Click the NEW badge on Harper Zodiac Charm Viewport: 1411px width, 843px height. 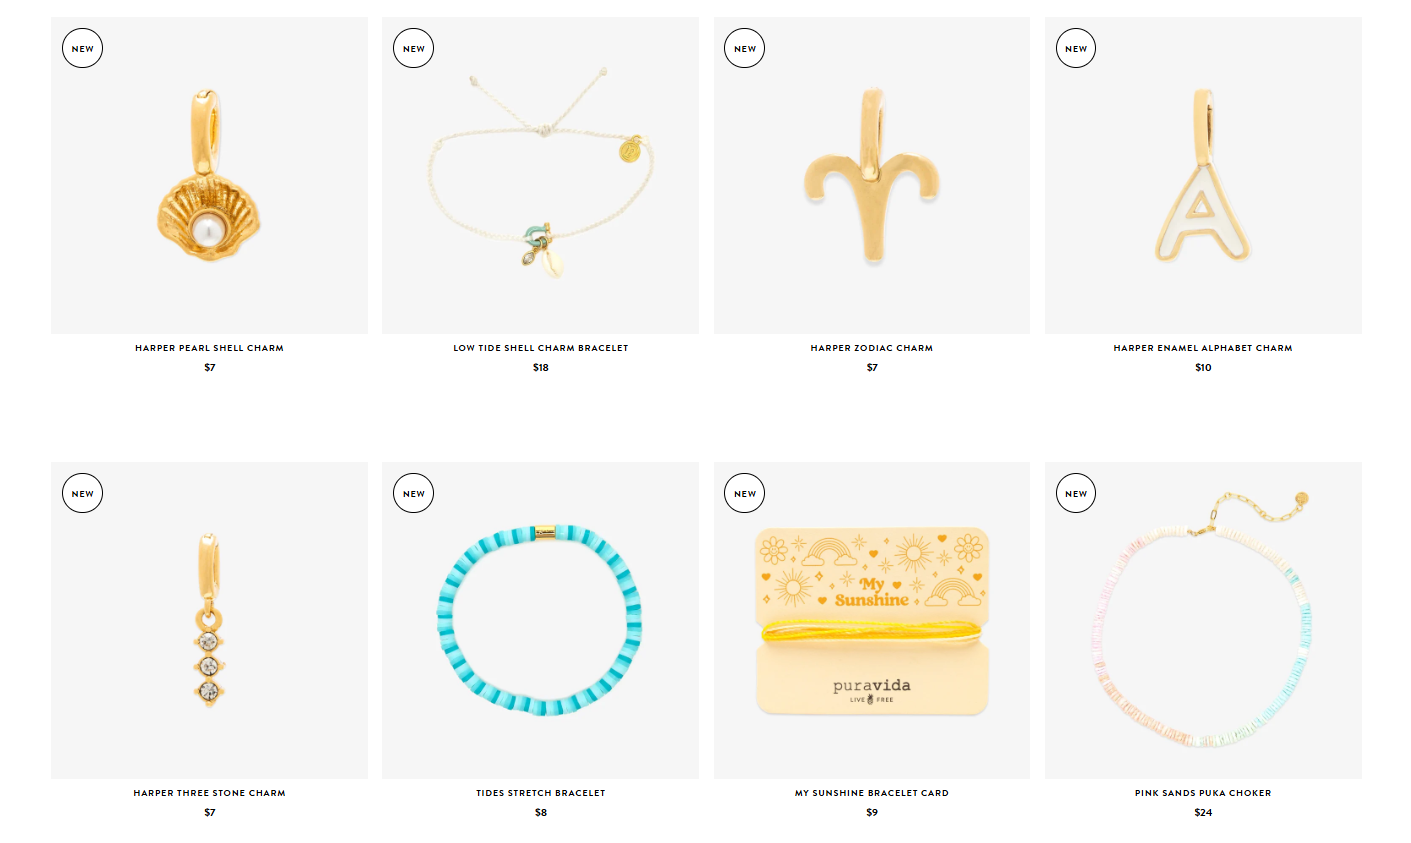(744, 48)
